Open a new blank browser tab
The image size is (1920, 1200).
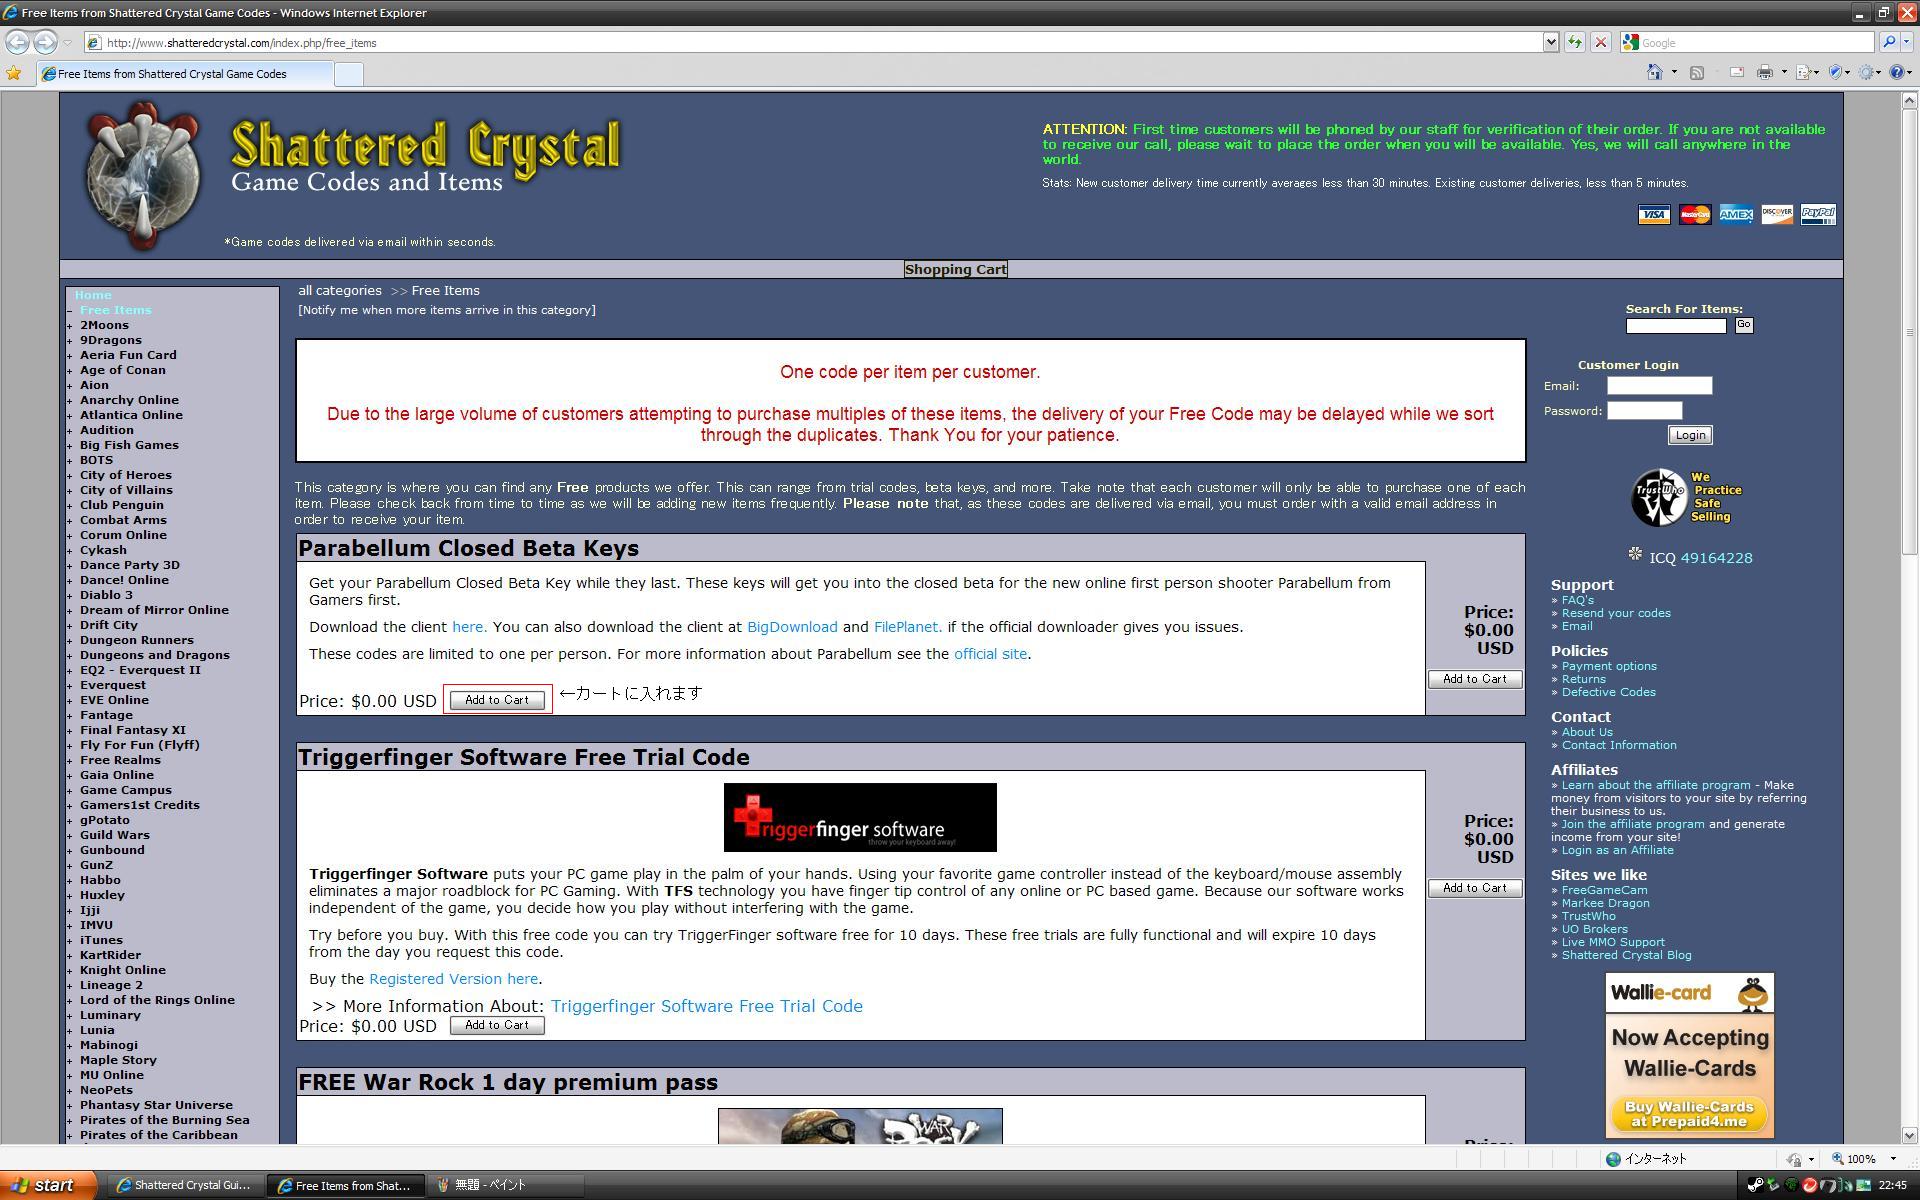[348, 74]
